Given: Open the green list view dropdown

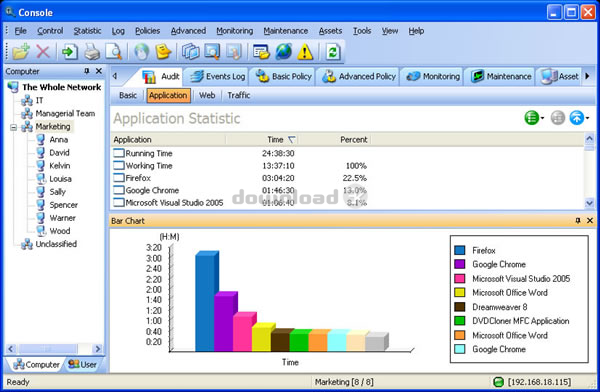Looking at the screenshot, I should tap(534, 118).
